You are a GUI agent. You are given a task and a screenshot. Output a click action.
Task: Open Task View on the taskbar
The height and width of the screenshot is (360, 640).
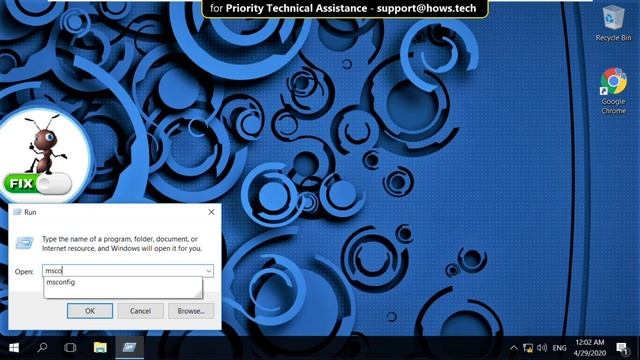(x=70, y=348)
